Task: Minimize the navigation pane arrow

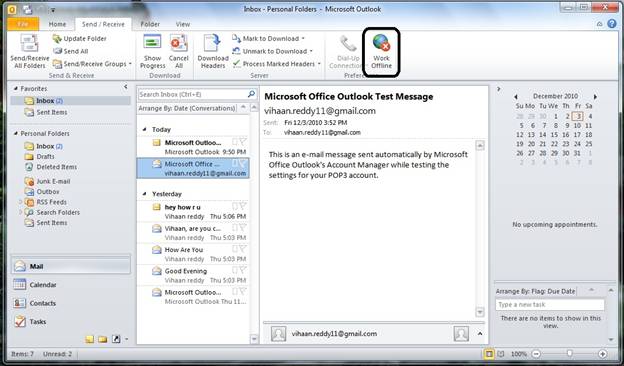Action: tap(125, 87)
